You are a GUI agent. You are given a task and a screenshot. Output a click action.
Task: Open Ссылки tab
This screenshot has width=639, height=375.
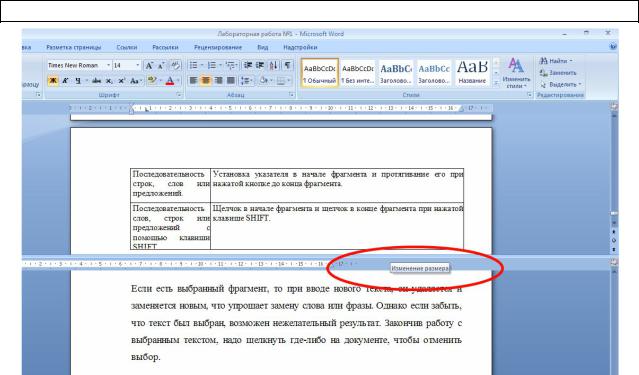pos(127,47)
